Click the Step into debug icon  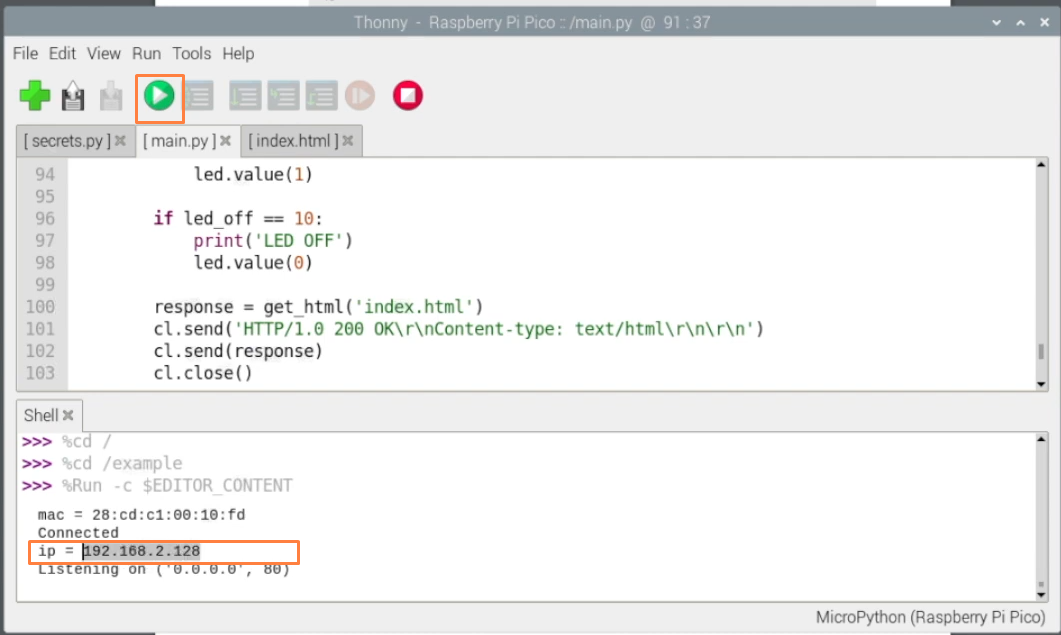[283, 96]
